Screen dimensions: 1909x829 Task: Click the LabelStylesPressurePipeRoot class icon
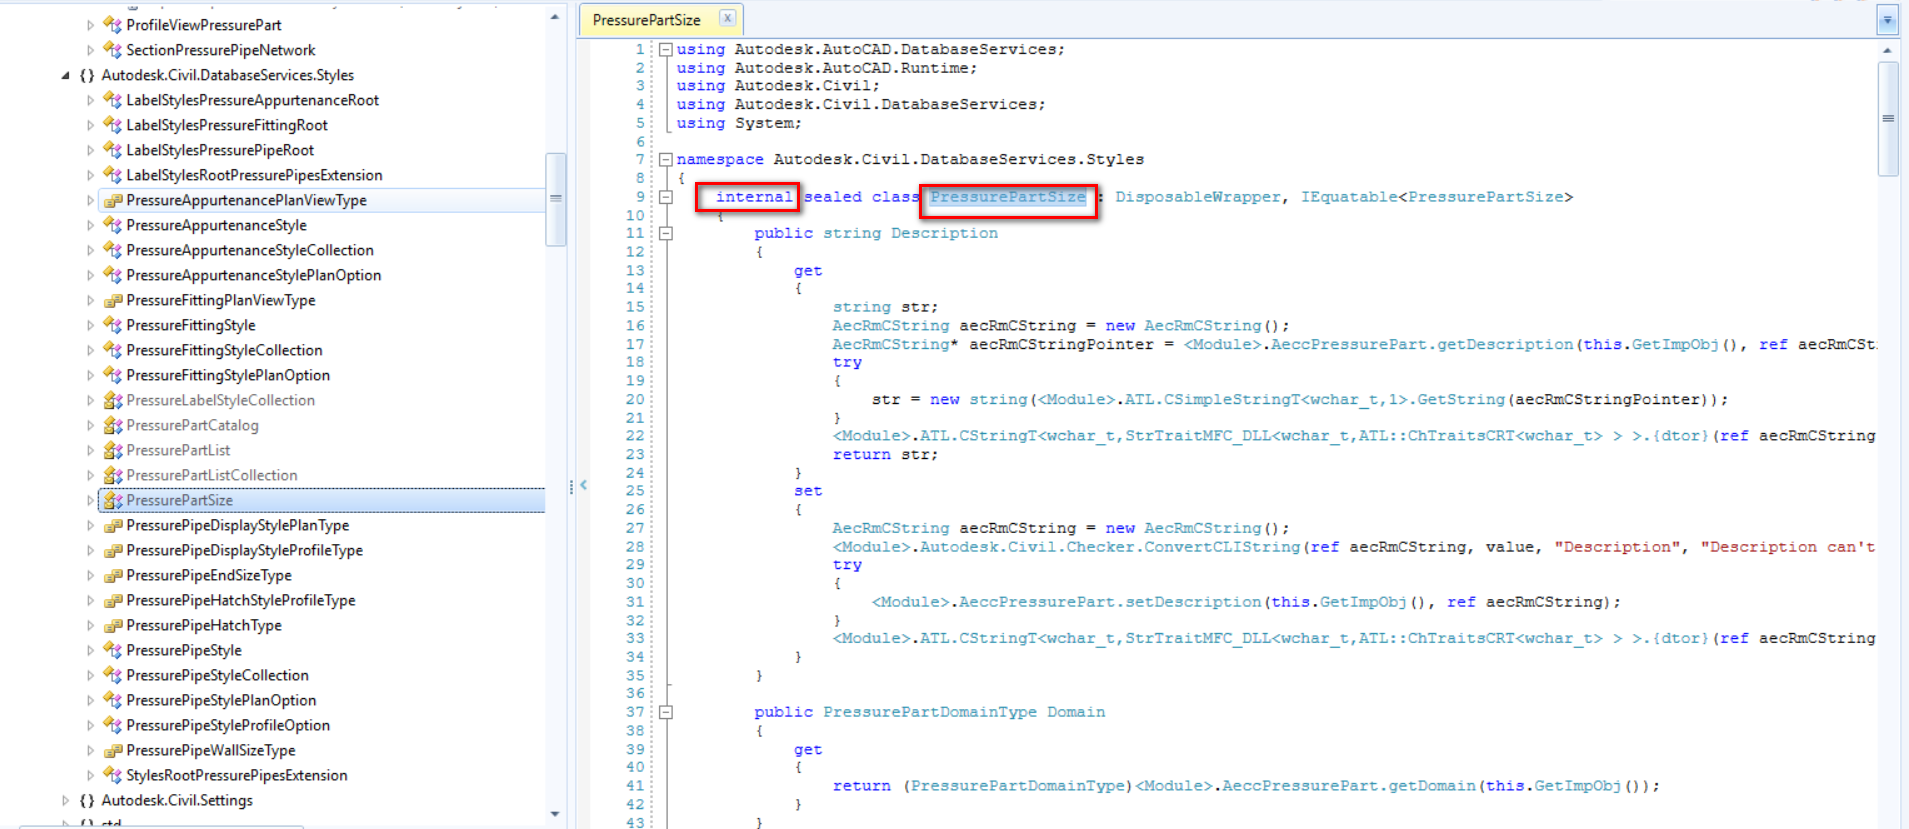(112, 150)
